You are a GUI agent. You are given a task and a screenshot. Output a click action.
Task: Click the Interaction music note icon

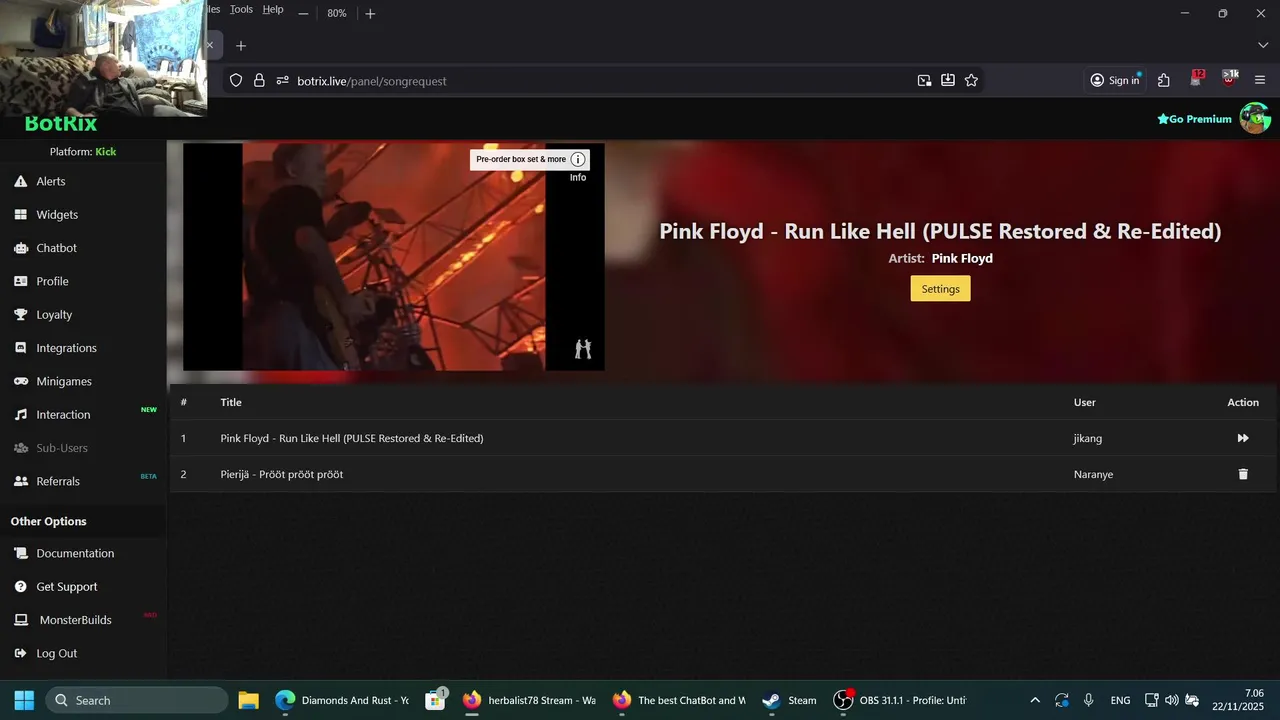point(20,414)
